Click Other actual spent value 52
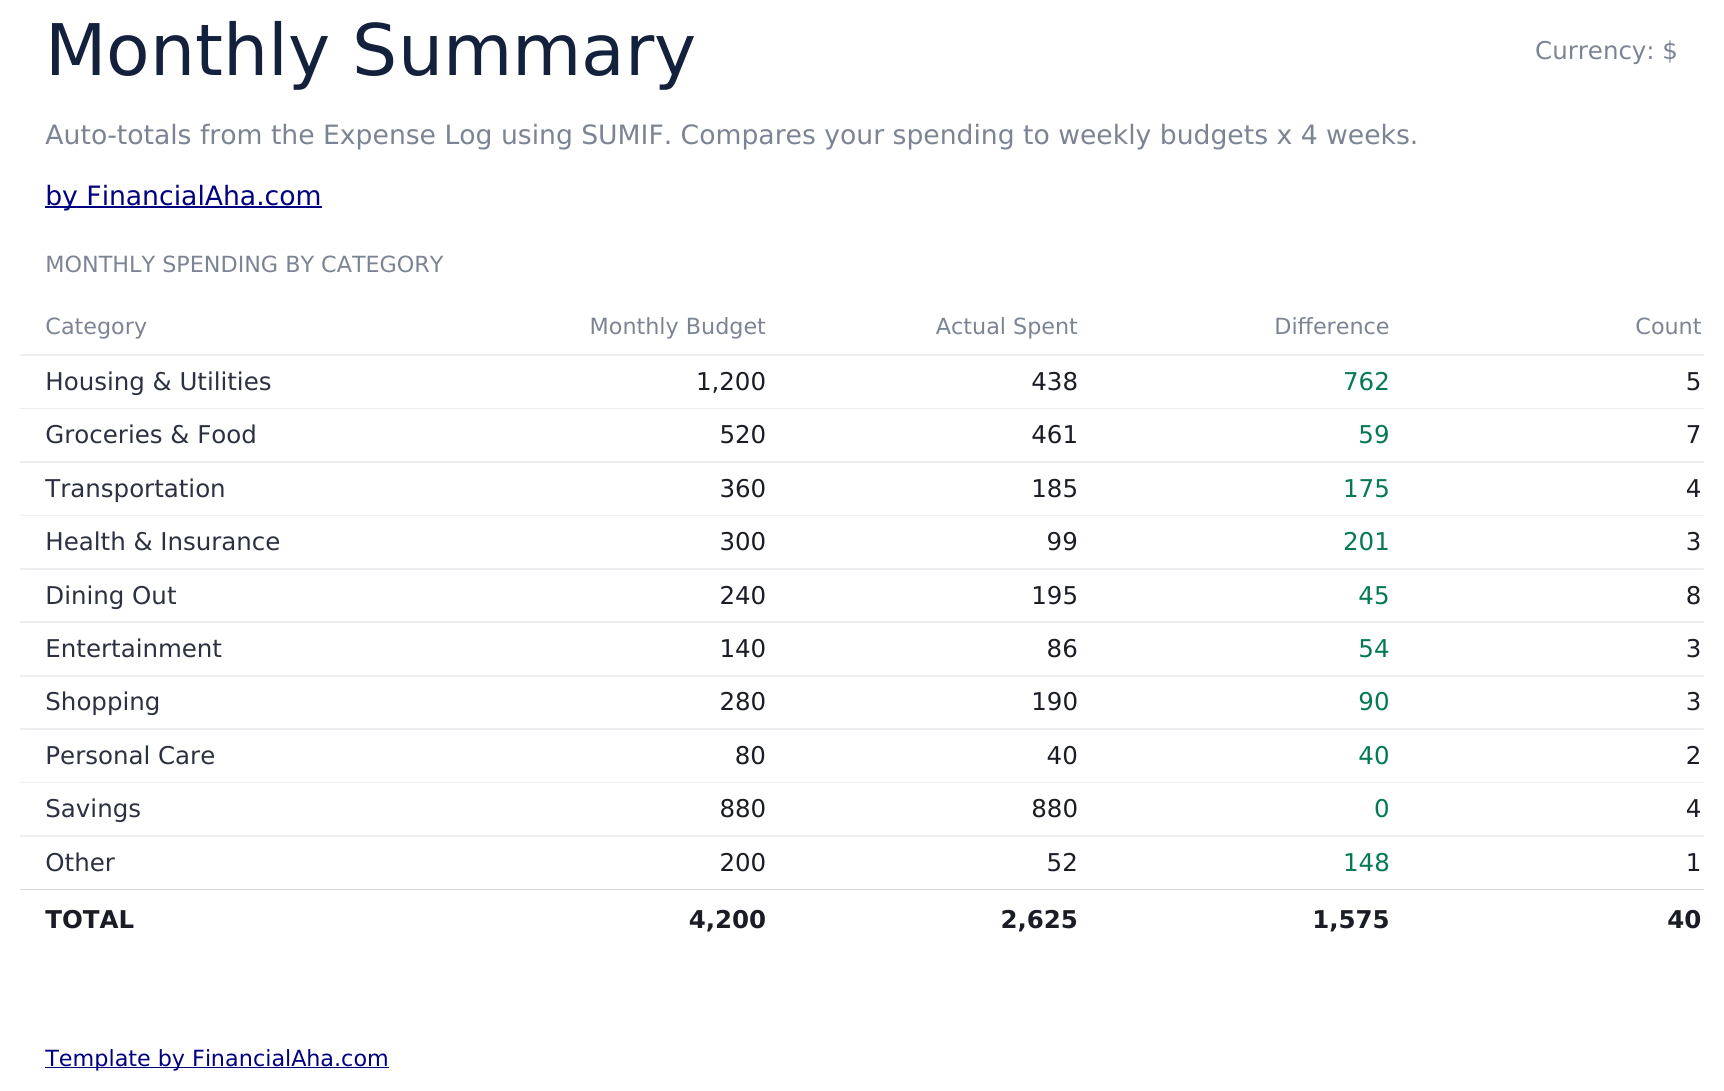This screenshot has height=1091, width=1724. click(x=1062, y=863)
